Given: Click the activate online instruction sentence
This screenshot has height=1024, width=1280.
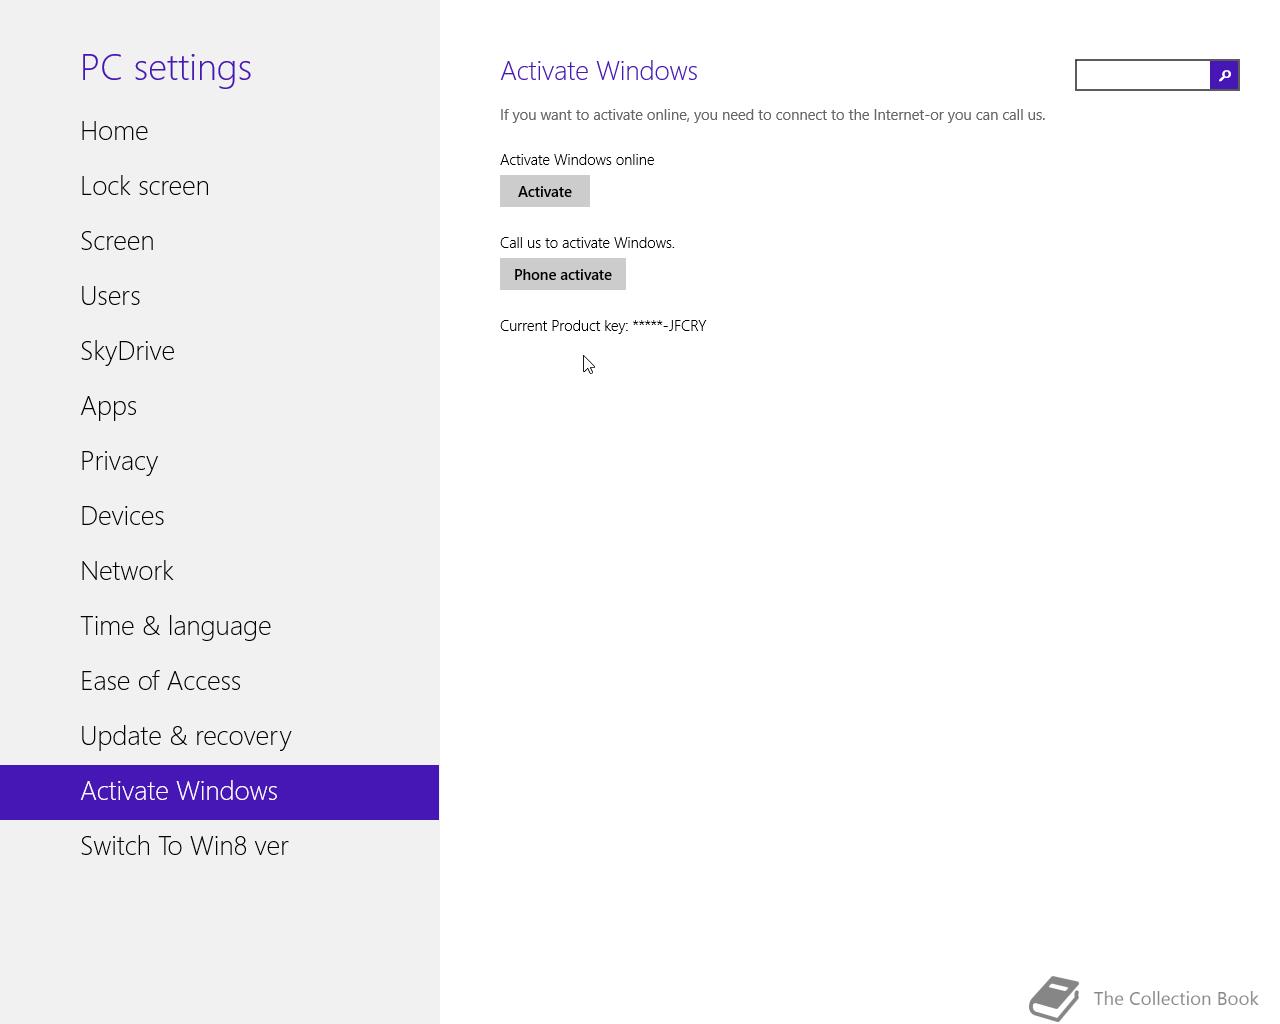Looking at the screenshot, I should coord(773,115).
